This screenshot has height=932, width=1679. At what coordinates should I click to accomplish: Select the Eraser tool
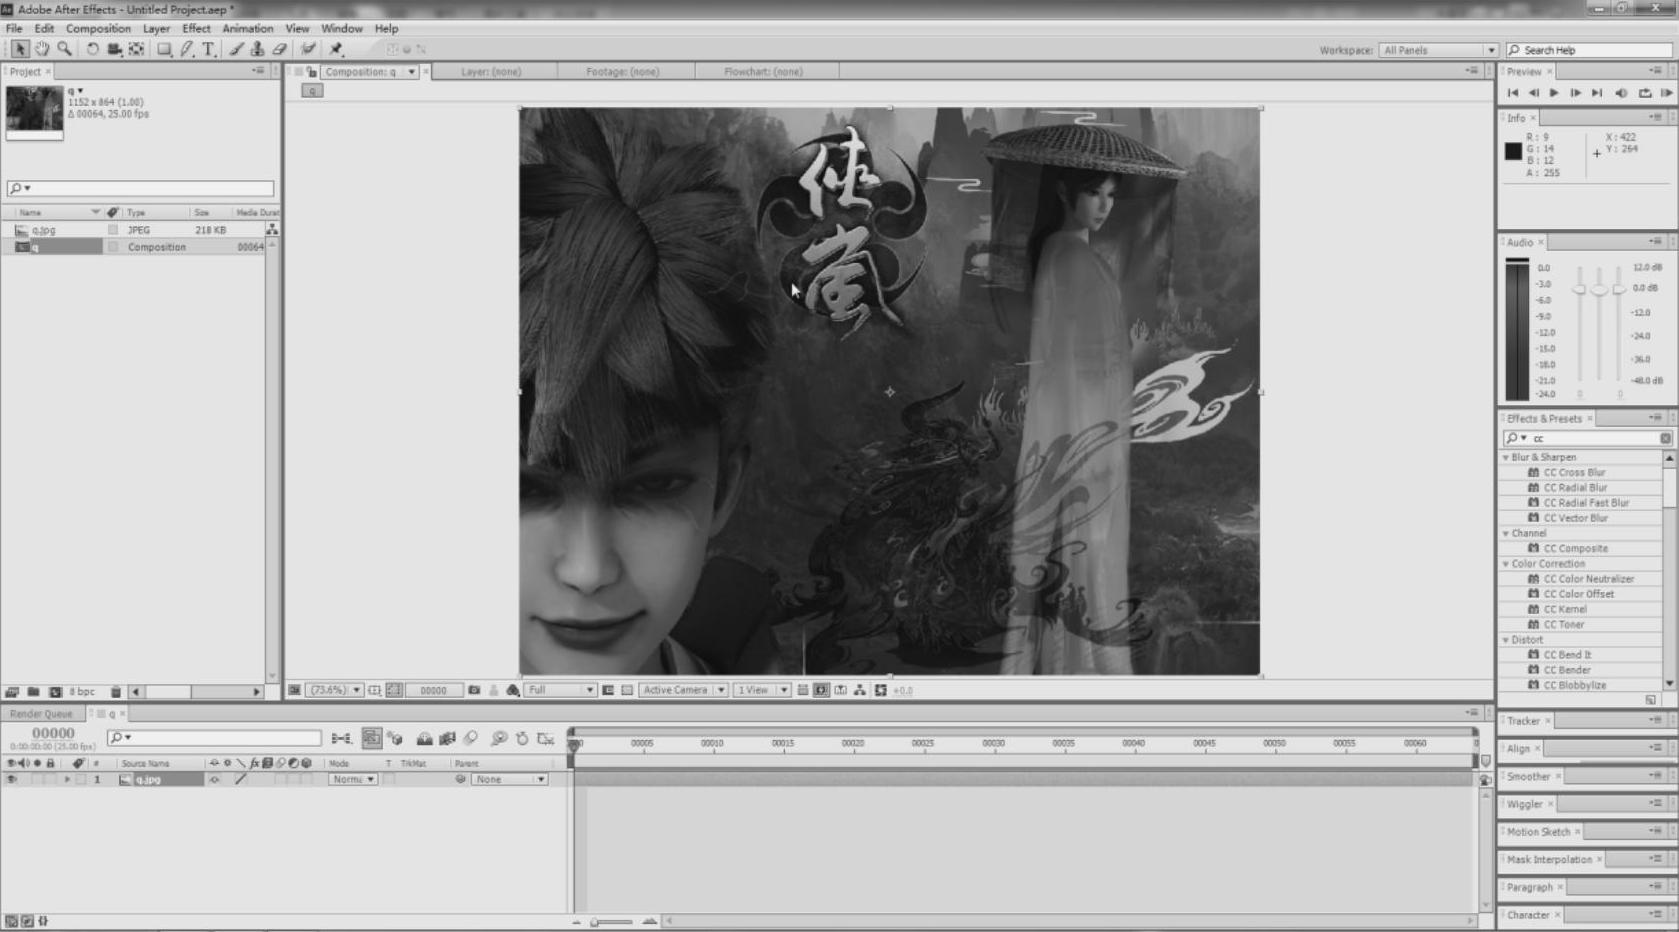tap(279, 49)
